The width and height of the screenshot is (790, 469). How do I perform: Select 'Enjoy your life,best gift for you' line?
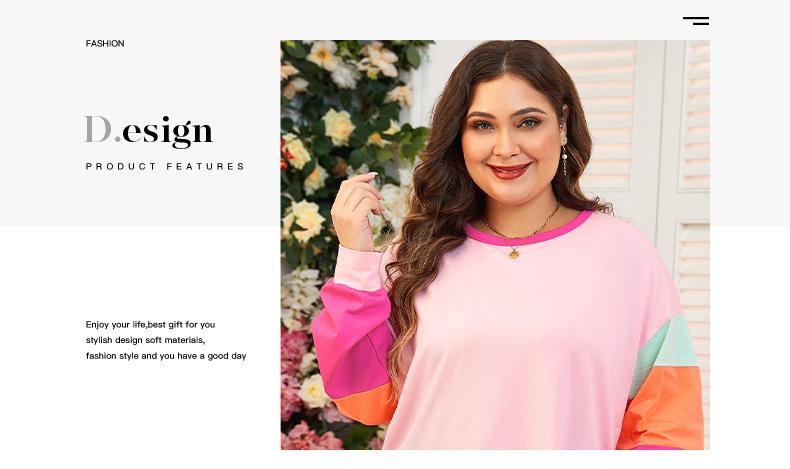point(150,324)
